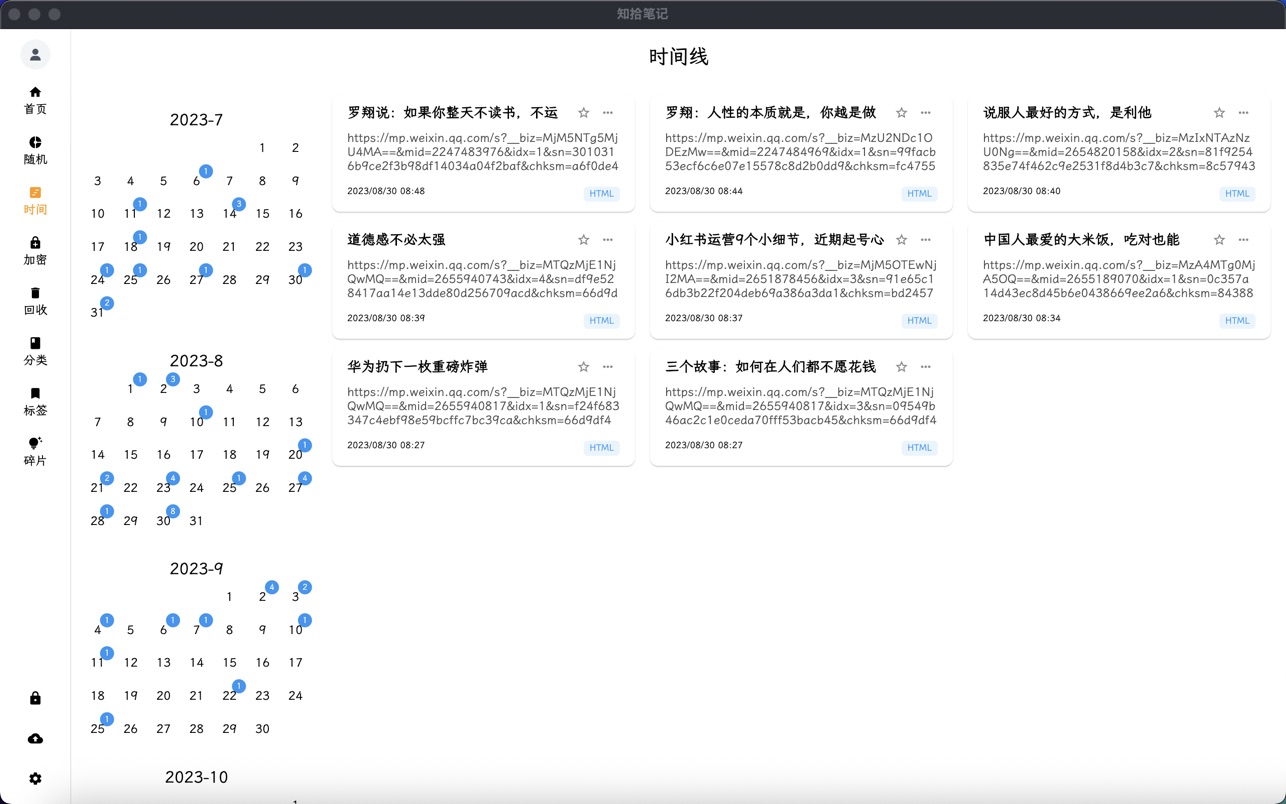Favorite the 华为扔下一枚重磅炸弹 note
This screenshot has width=1286, height=804.
(x=584, y=367)
